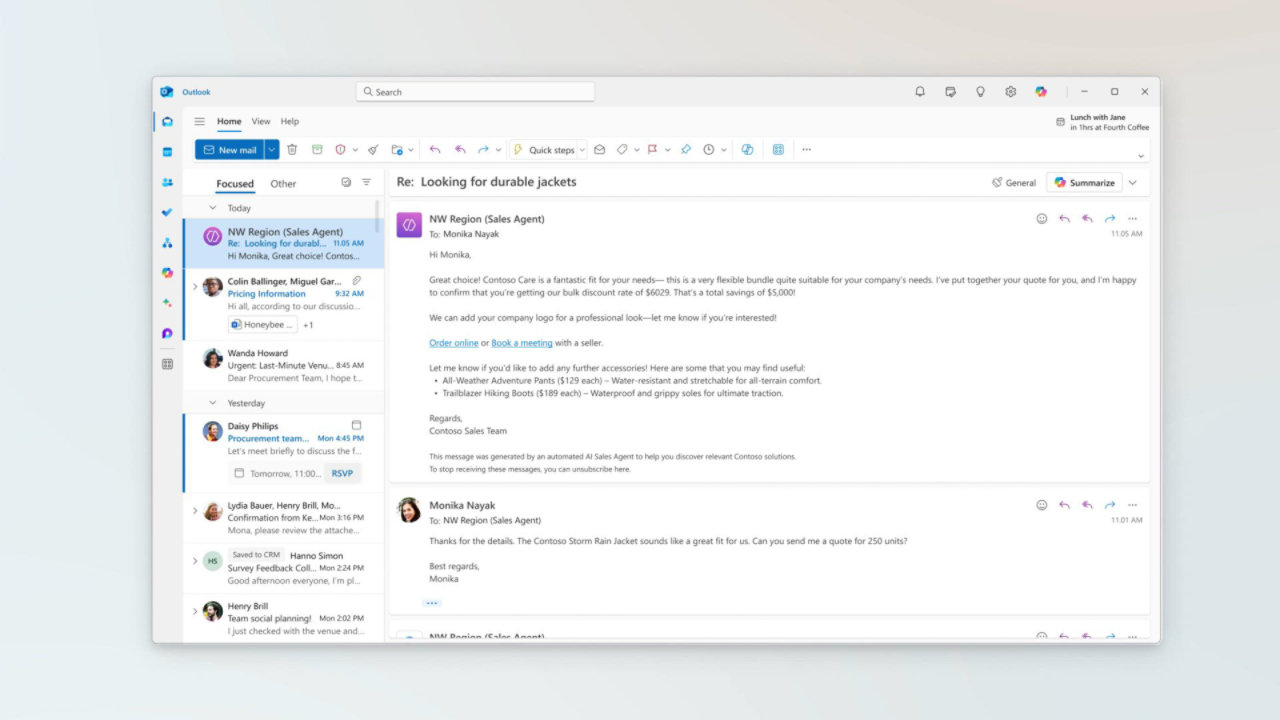This screenshot has height=720, width=1280.
Task: Pin this message with the pin icon
Action: (686, 150)
